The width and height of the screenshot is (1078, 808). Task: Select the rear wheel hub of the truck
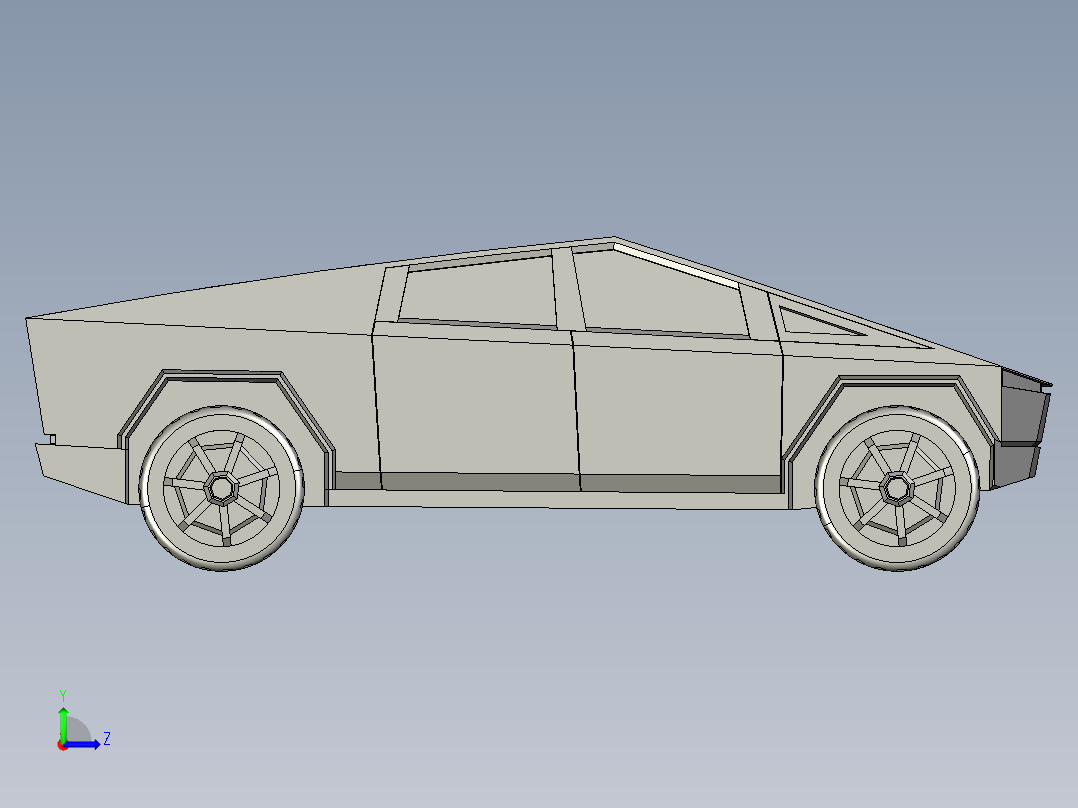[221, 488]
